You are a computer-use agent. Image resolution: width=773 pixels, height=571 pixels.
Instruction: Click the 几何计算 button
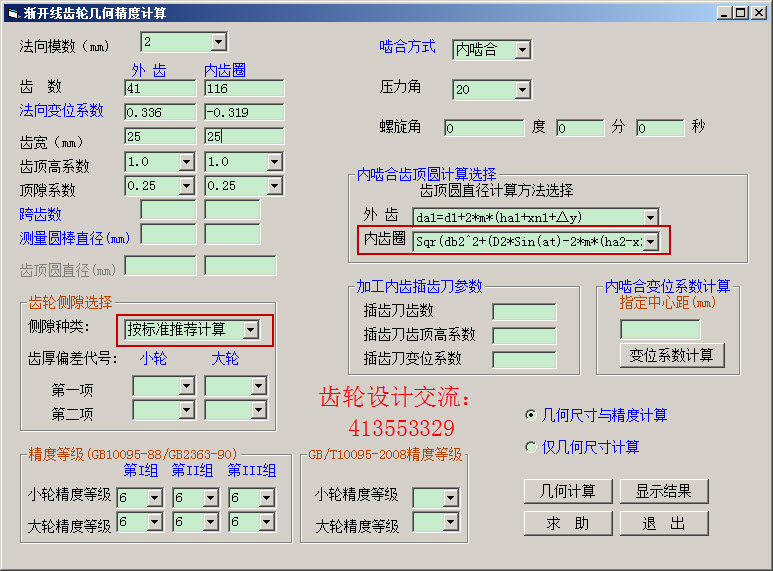(568, 491)
